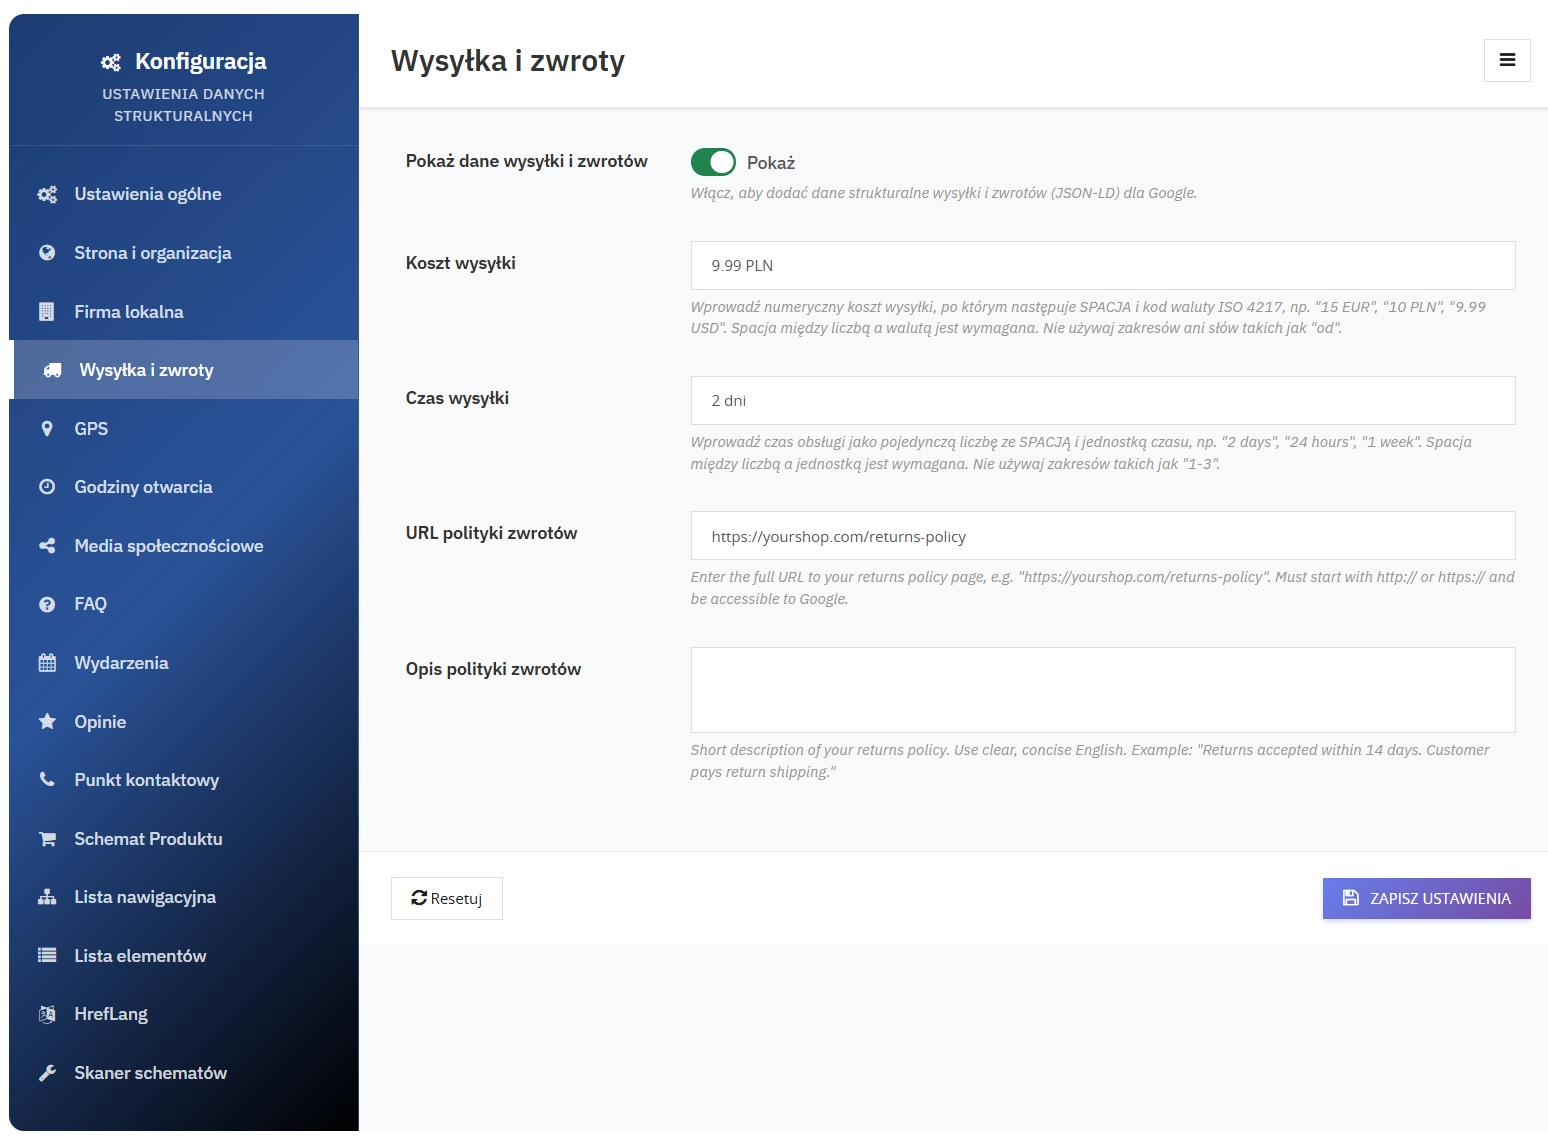Viewport: 1548px width, 1142px height.
Task: Click the building icon beside Firma lokalna
Action: click(x=47, y=312)
